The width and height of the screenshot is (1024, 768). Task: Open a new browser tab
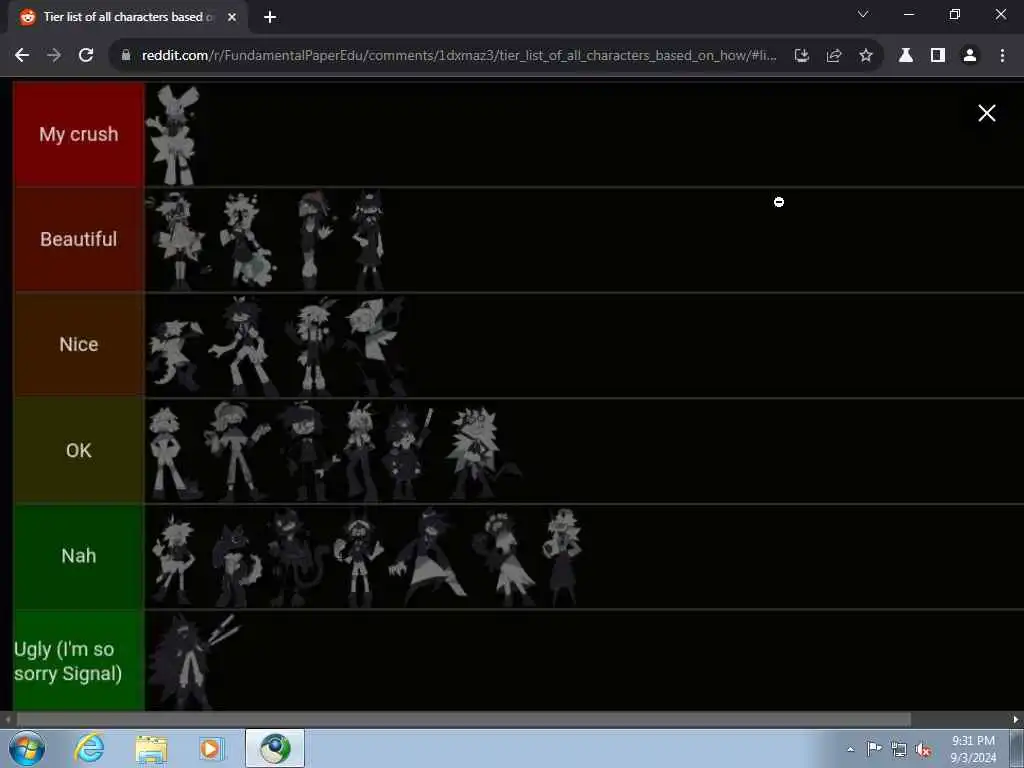[x=270, y=17]
